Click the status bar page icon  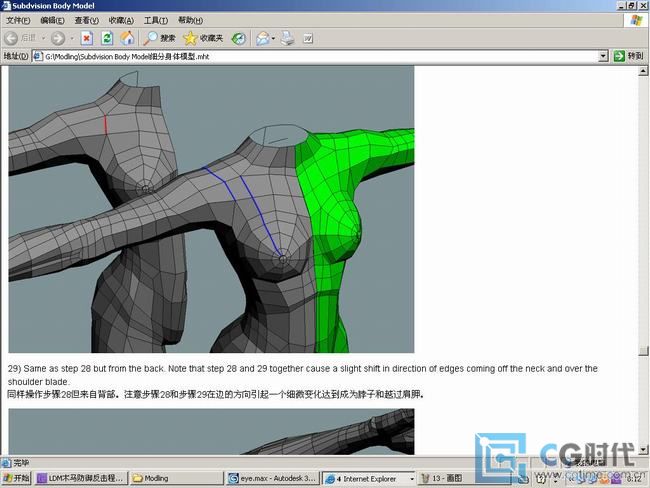(x=6, y=462)
